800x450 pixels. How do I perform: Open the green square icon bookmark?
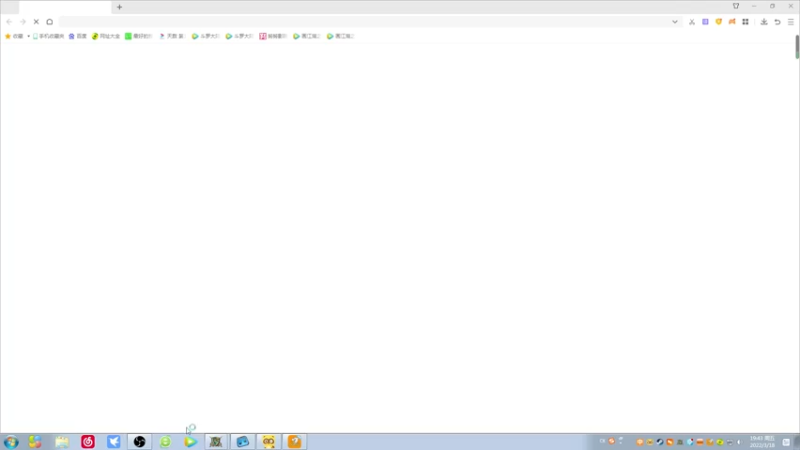tap(139, 36)
